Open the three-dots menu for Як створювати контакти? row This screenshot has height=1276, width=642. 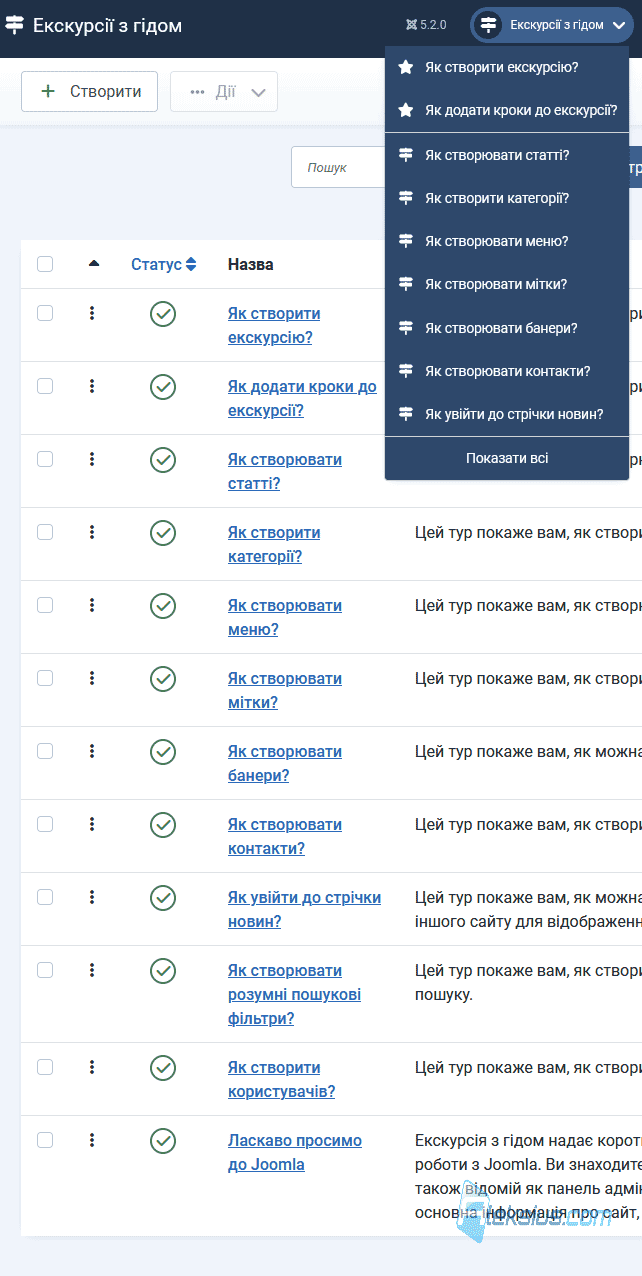(92, 824)
